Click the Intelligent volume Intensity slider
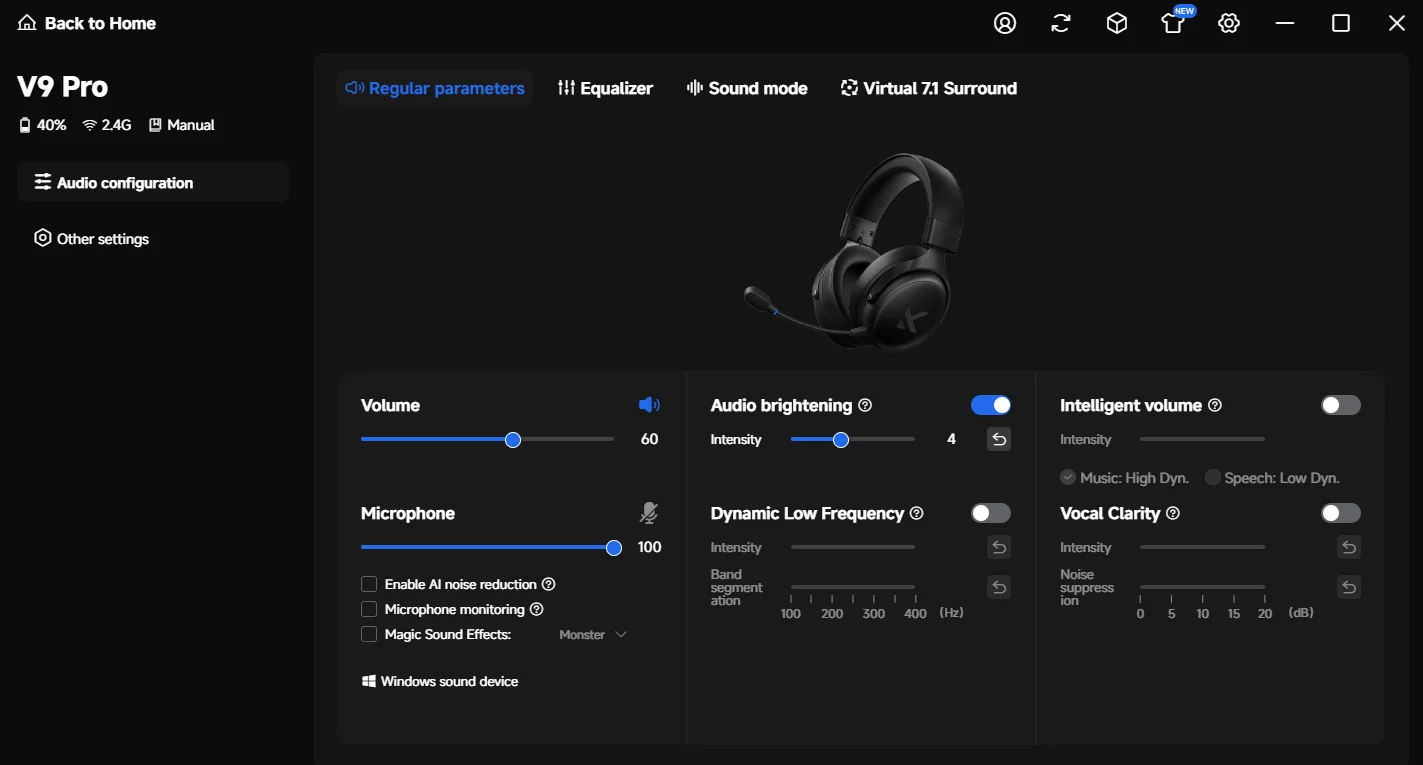 pos(1202,439)
